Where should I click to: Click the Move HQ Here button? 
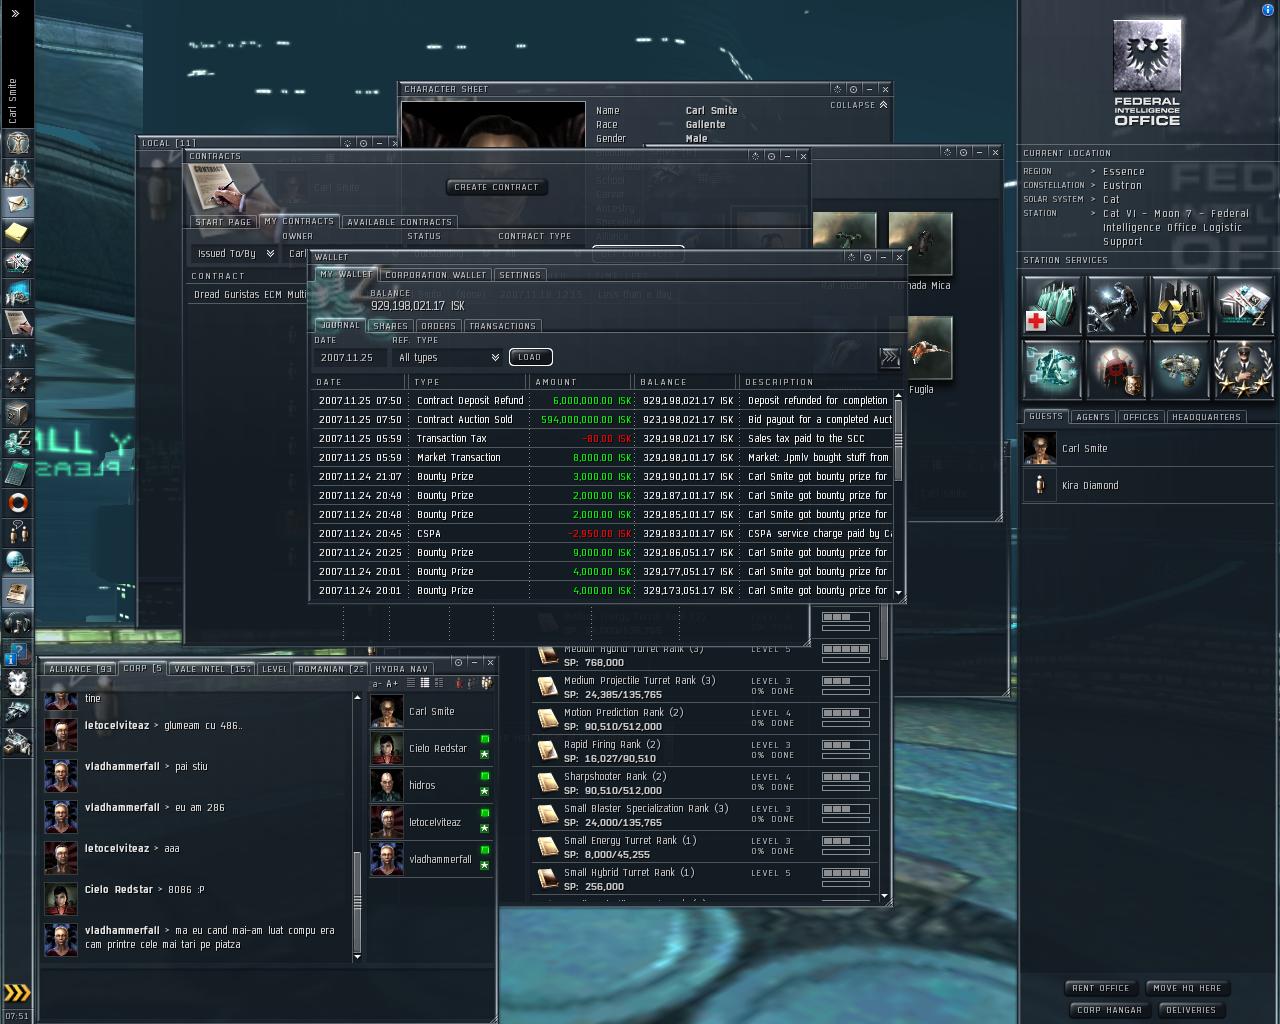[x=1187, y=988]
